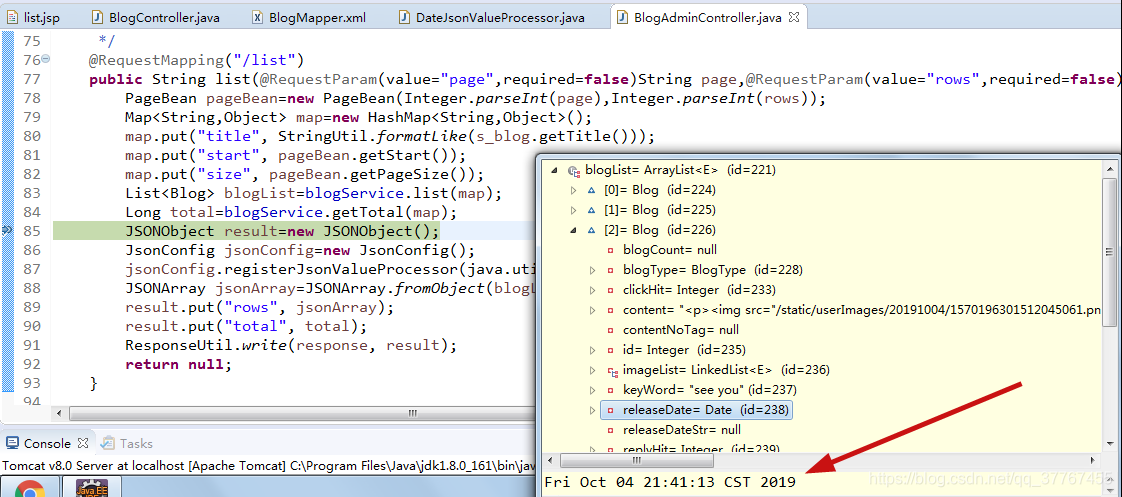Click the line number 83 in the gutter
Screen dimensions: 1122x497
pos(31,193)
